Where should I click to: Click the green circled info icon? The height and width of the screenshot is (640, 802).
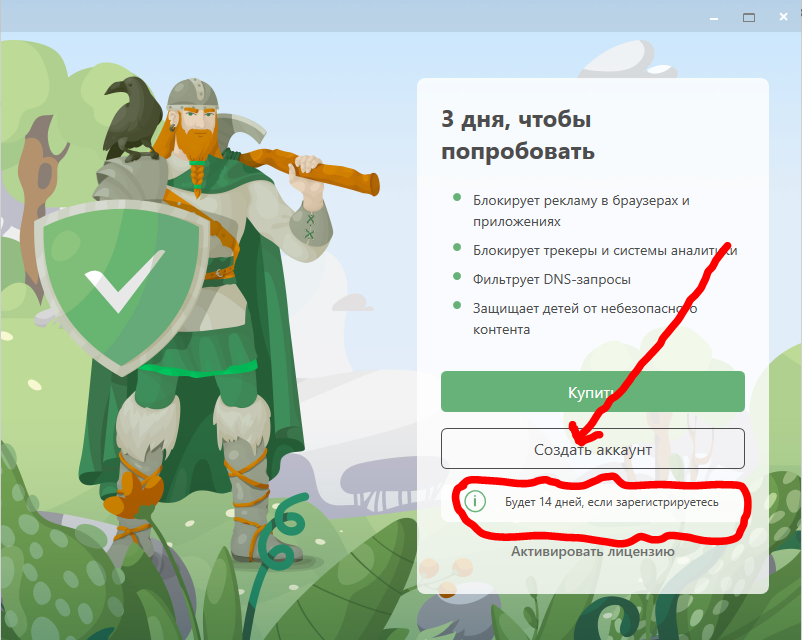pyautogui.click(x=475, y=501)
